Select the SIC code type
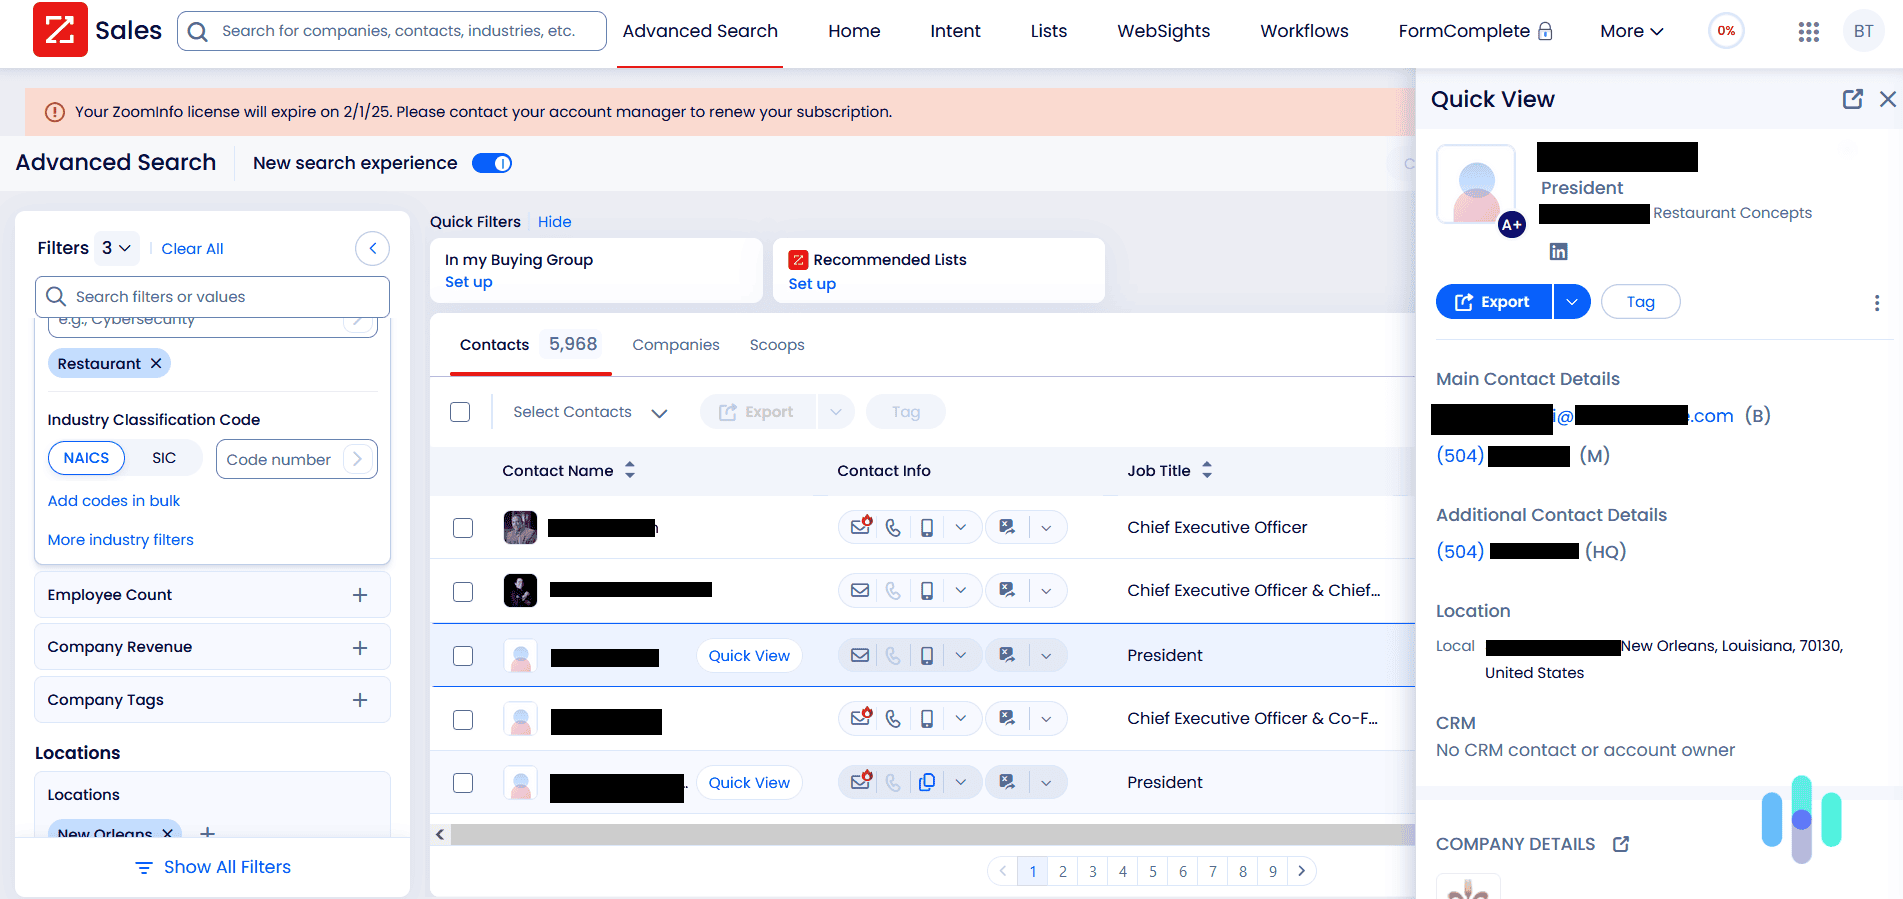 (164, 458)
